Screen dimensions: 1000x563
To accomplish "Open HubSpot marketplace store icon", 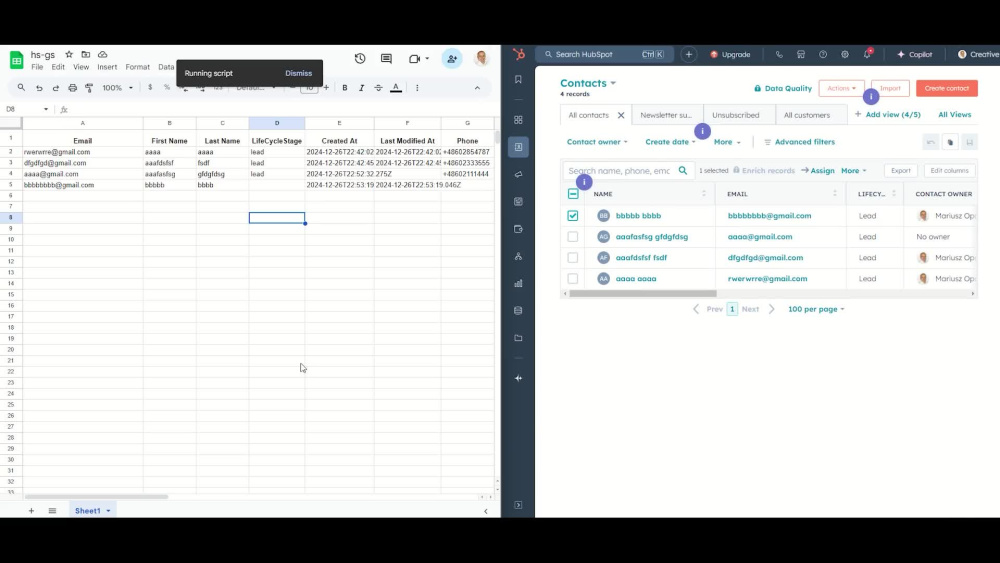I will click(x=801, y=55).
